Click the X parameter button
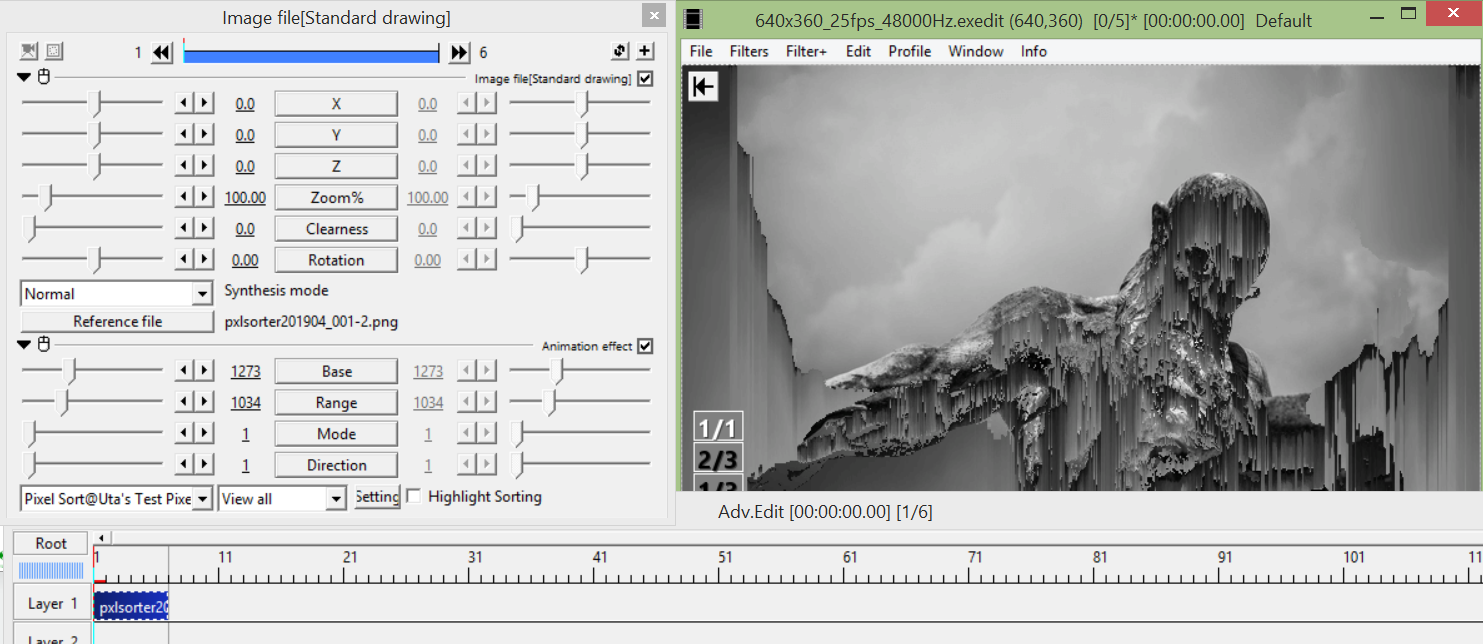1483x644 pixels. [336, 104]
